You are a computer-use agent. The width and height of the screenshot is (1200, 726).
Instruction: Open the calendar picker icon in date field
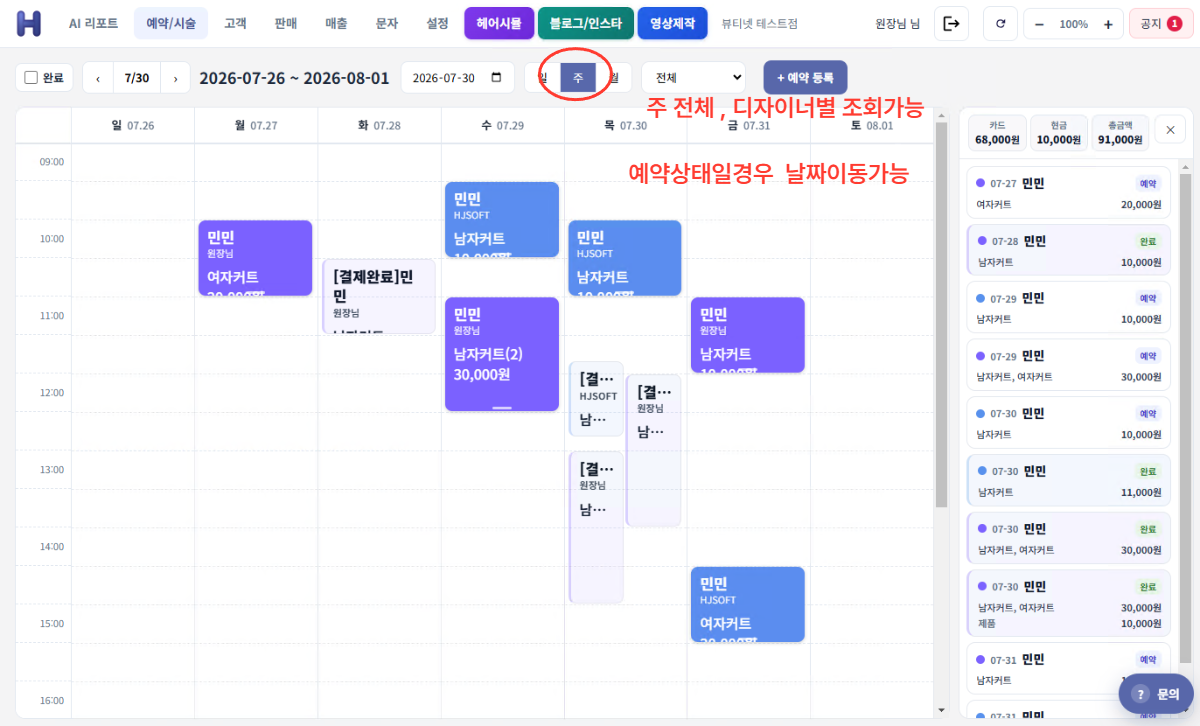click(497, 77)
